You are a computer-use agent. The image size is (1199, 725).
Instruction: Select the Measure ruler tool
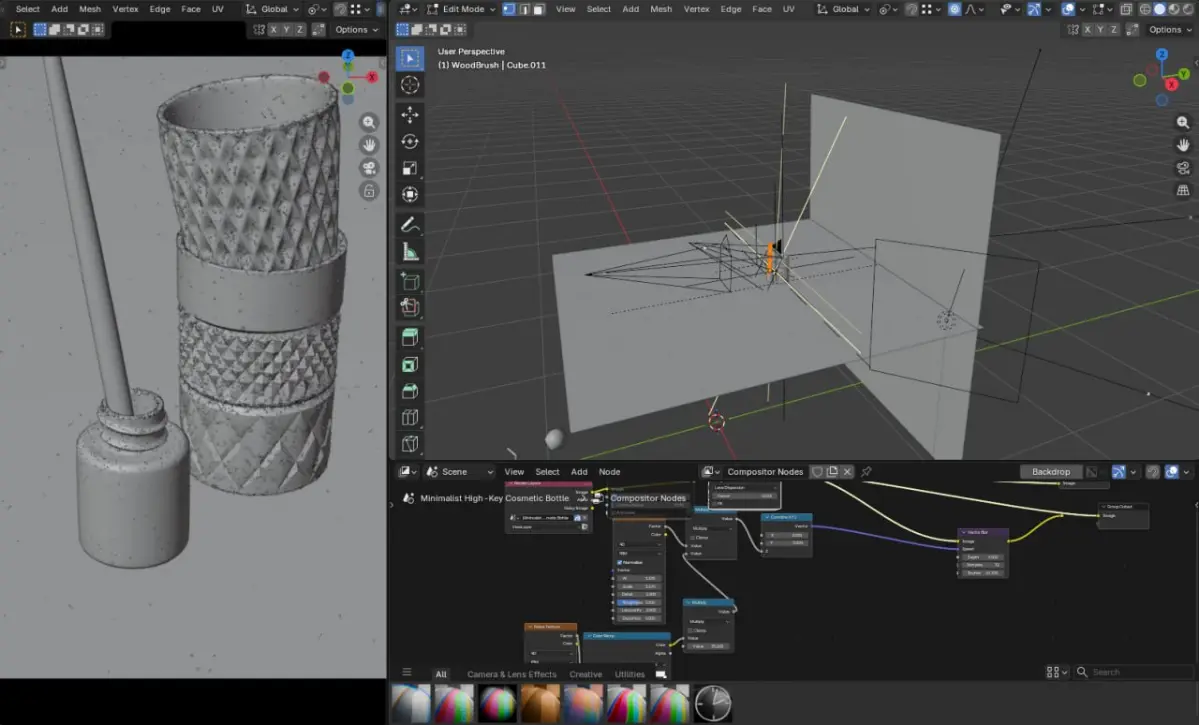coord(410,252)
